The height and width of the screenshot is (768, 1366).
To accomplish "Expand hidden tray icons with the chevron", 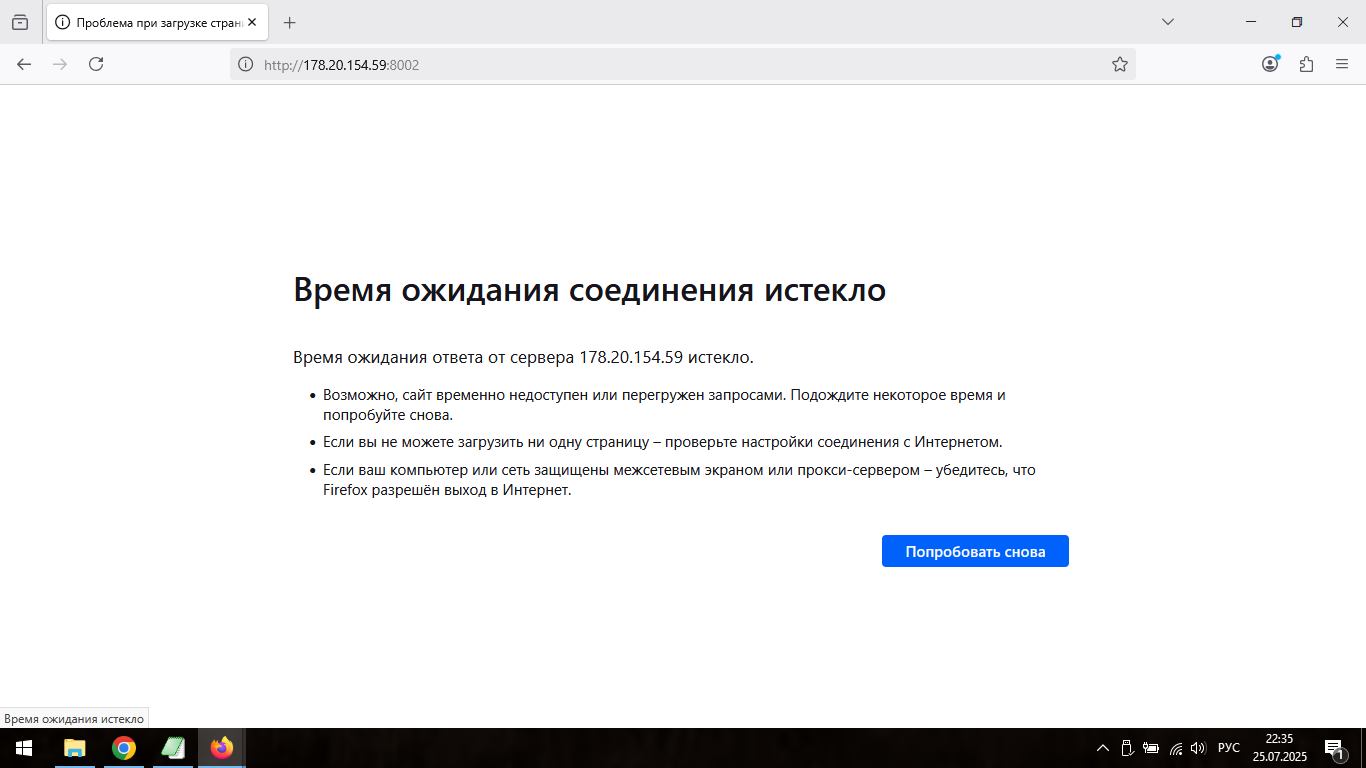I will pyautogui.click(x=1102, y=748).
